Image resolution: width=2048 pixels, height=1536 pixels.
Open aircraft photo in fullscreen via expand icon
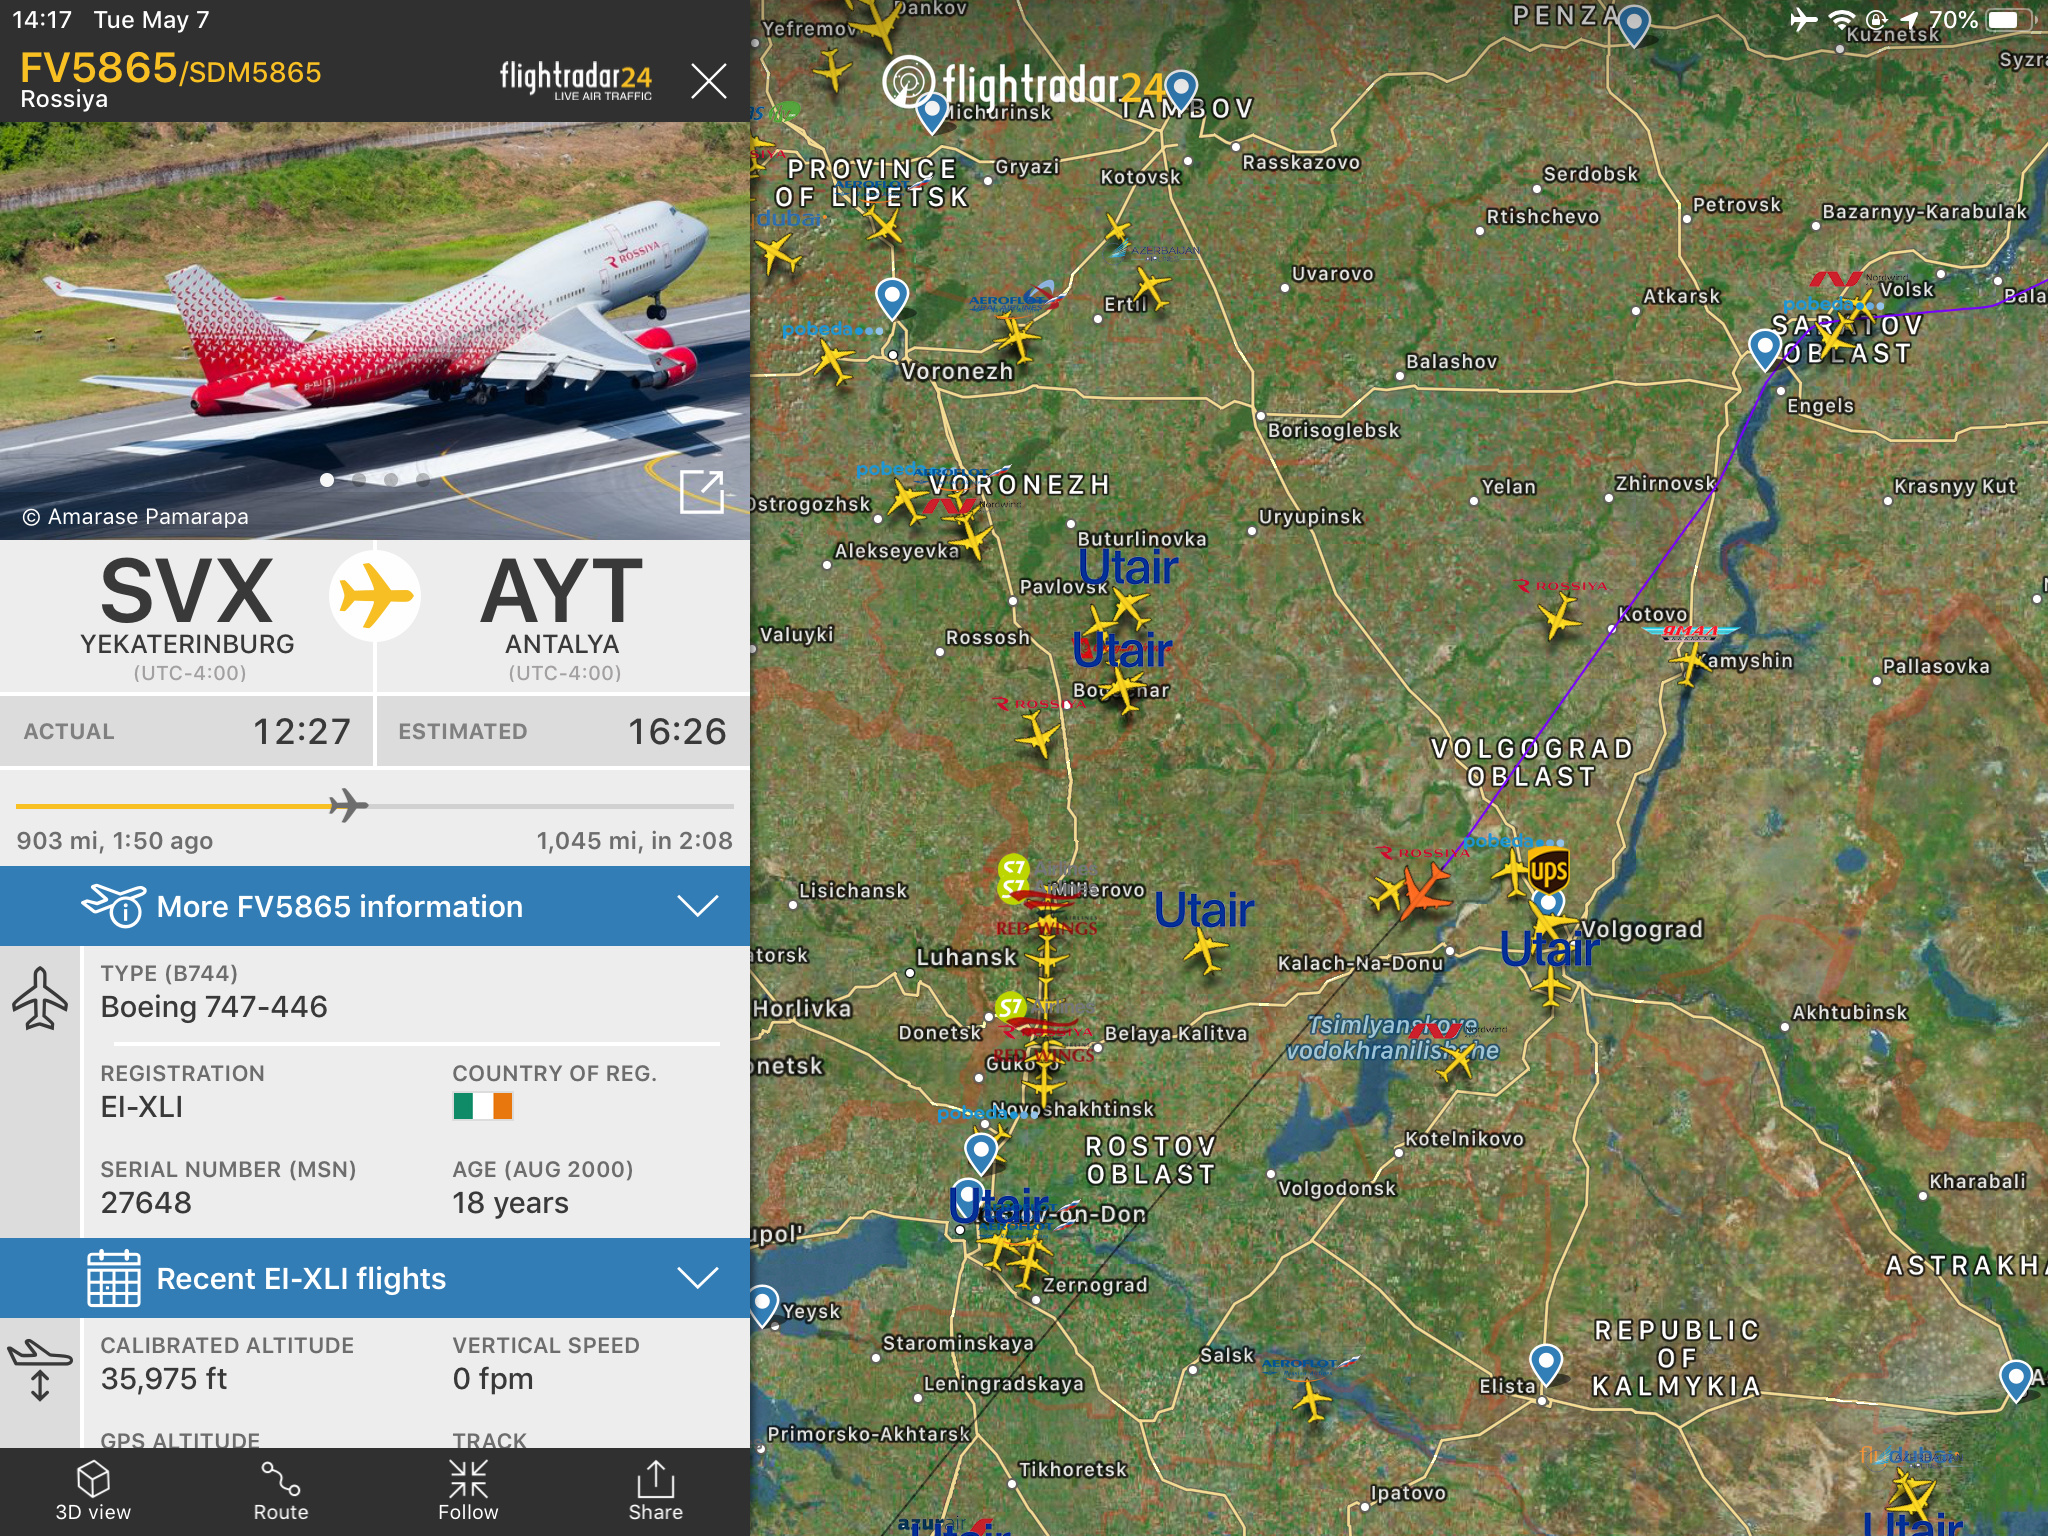pos(701,491)
